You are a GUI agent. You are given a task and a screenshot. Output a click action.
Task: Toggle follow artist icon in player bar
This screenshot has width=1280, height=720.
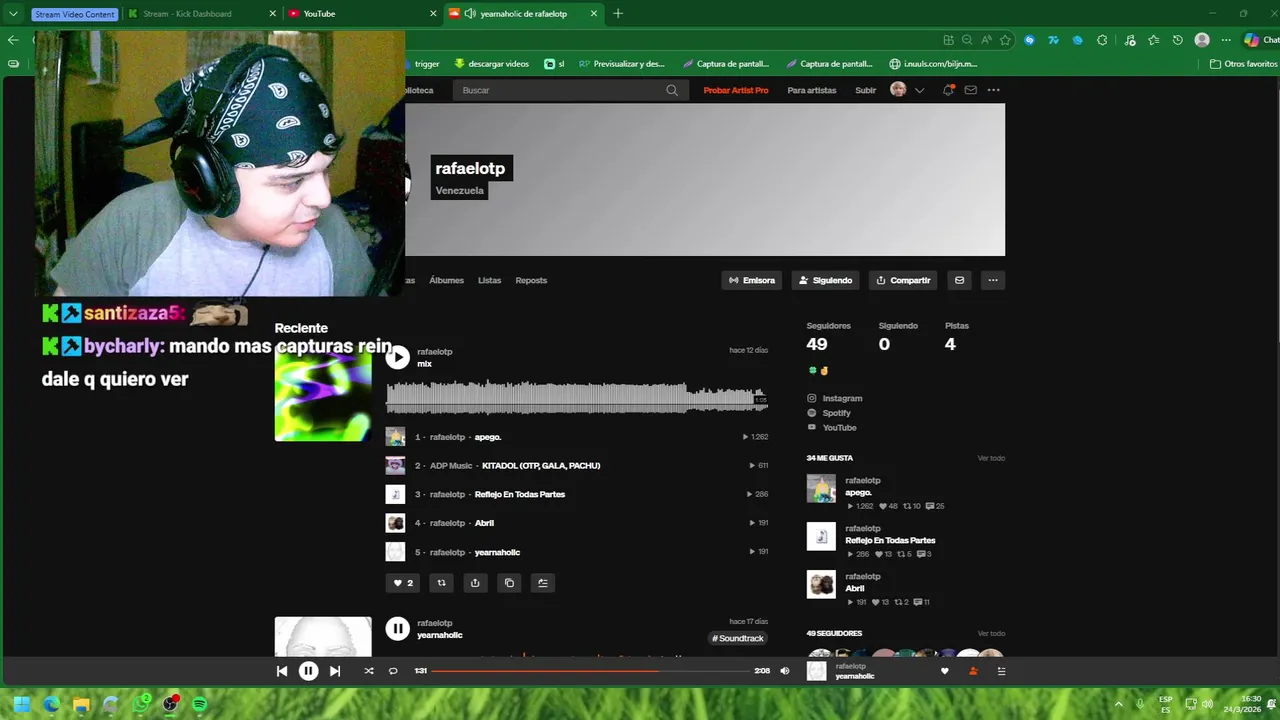(x=973, y=671)
